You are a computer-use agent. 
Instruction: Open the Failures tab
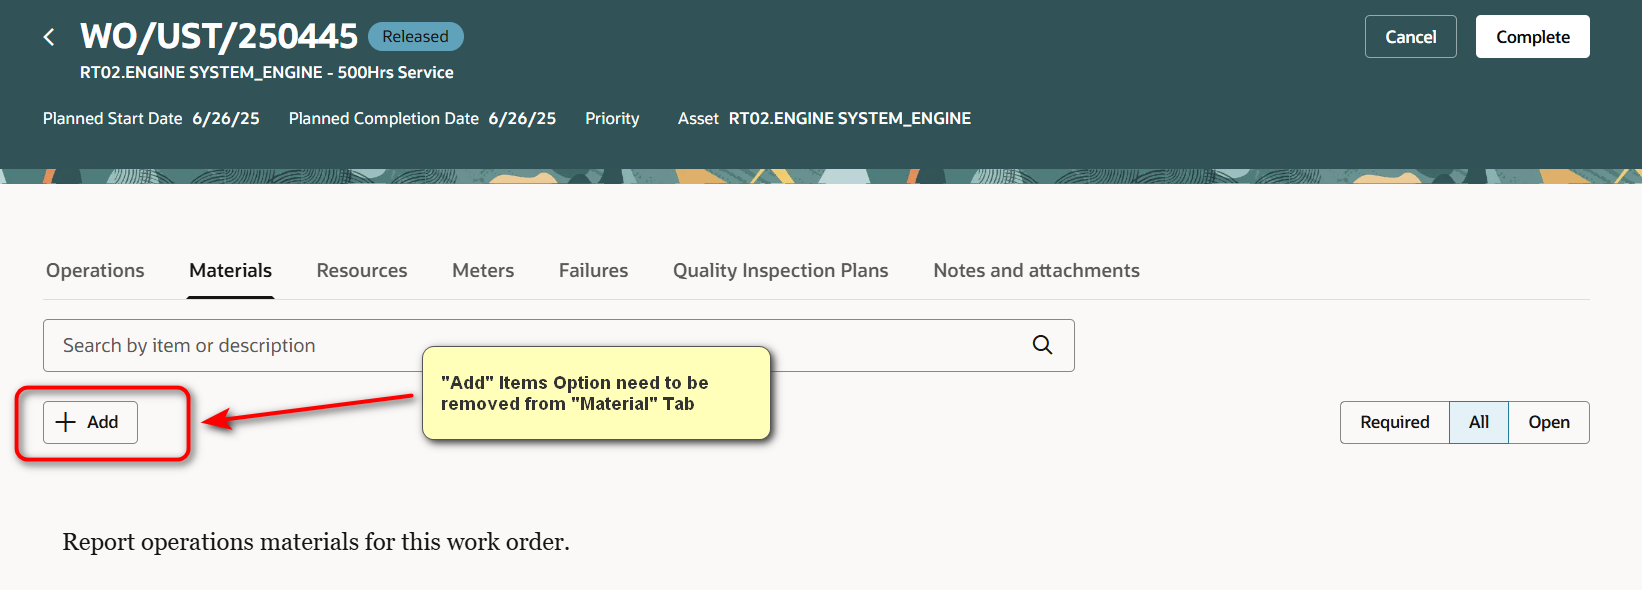click(592, 270)
